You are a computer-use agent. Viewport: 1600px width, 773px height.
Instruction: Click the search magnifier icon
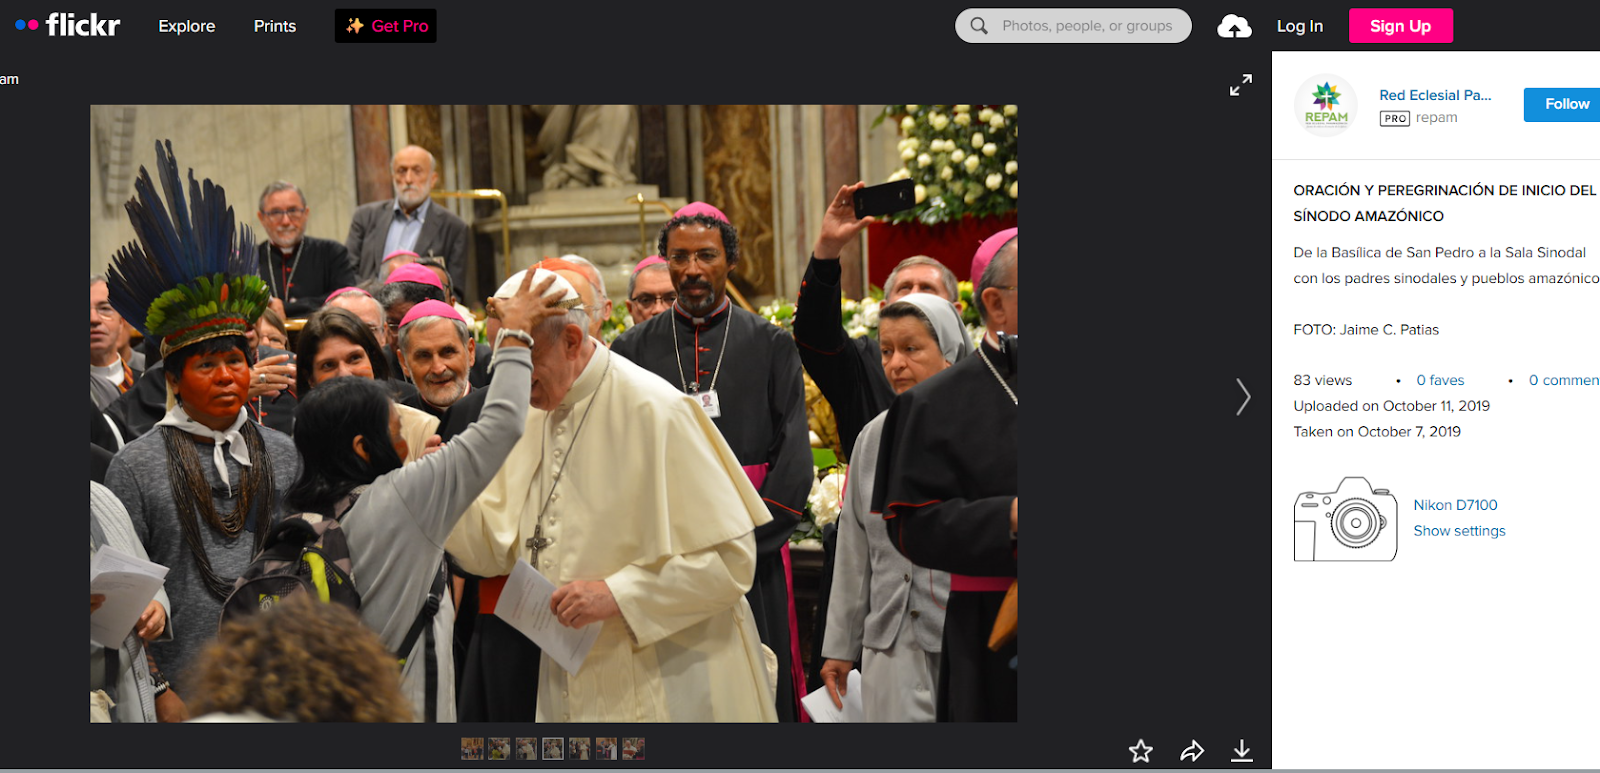[979, 26]
